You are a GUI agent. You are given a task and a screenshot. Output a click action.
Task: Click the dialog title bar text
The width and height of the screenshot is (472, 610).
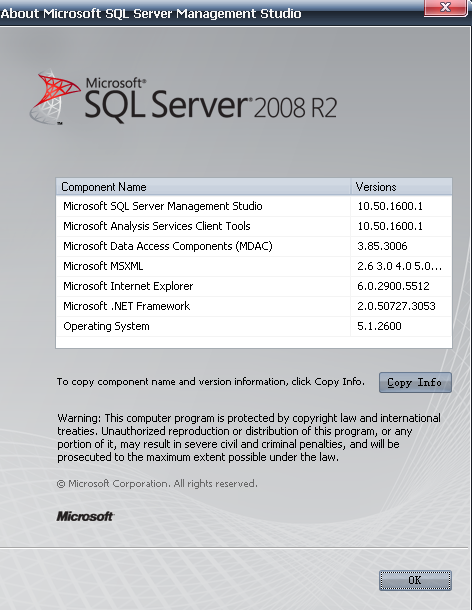click(x=151, y=14)
